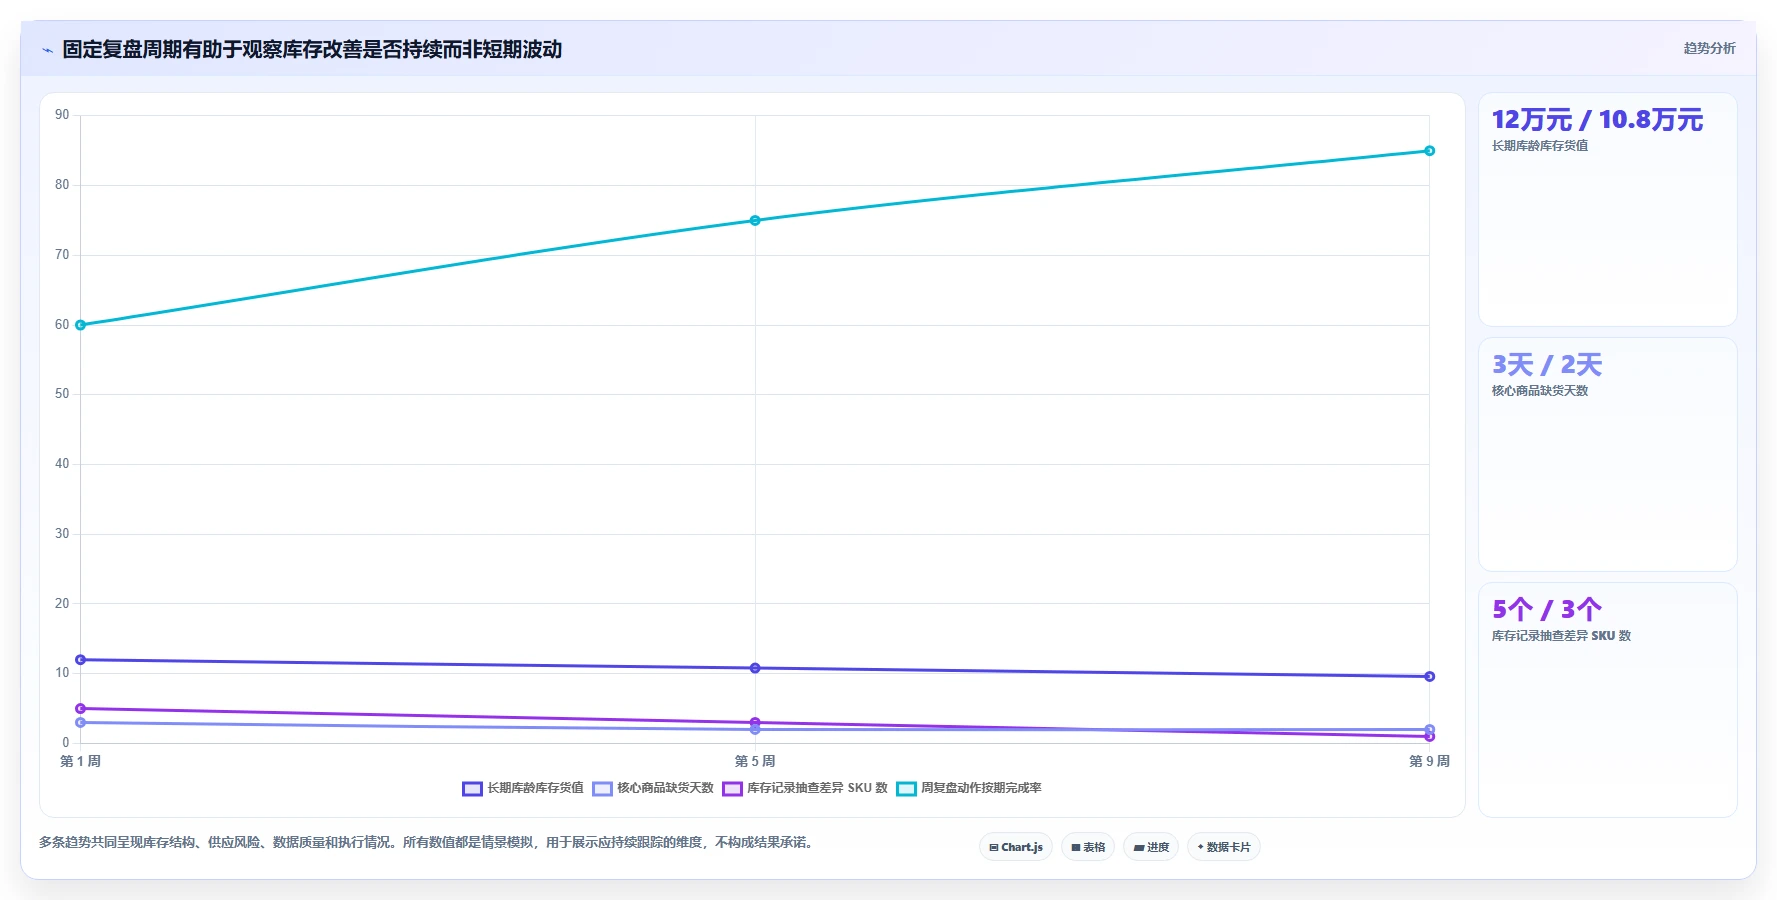
Task: Toggle the 长期库龄库存货值 legend entry
Action: point(523,788)
